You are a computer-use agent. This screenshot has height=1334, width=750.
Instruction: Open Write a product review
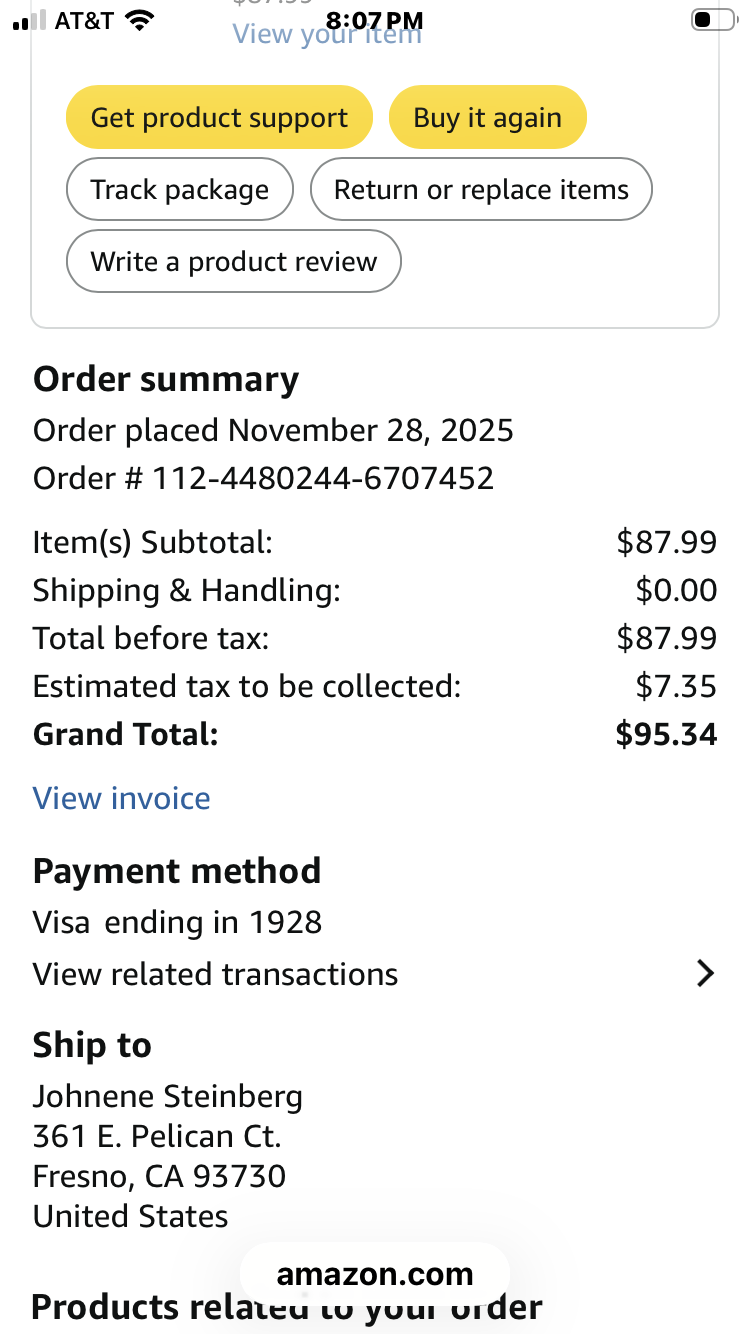[234, 262]
